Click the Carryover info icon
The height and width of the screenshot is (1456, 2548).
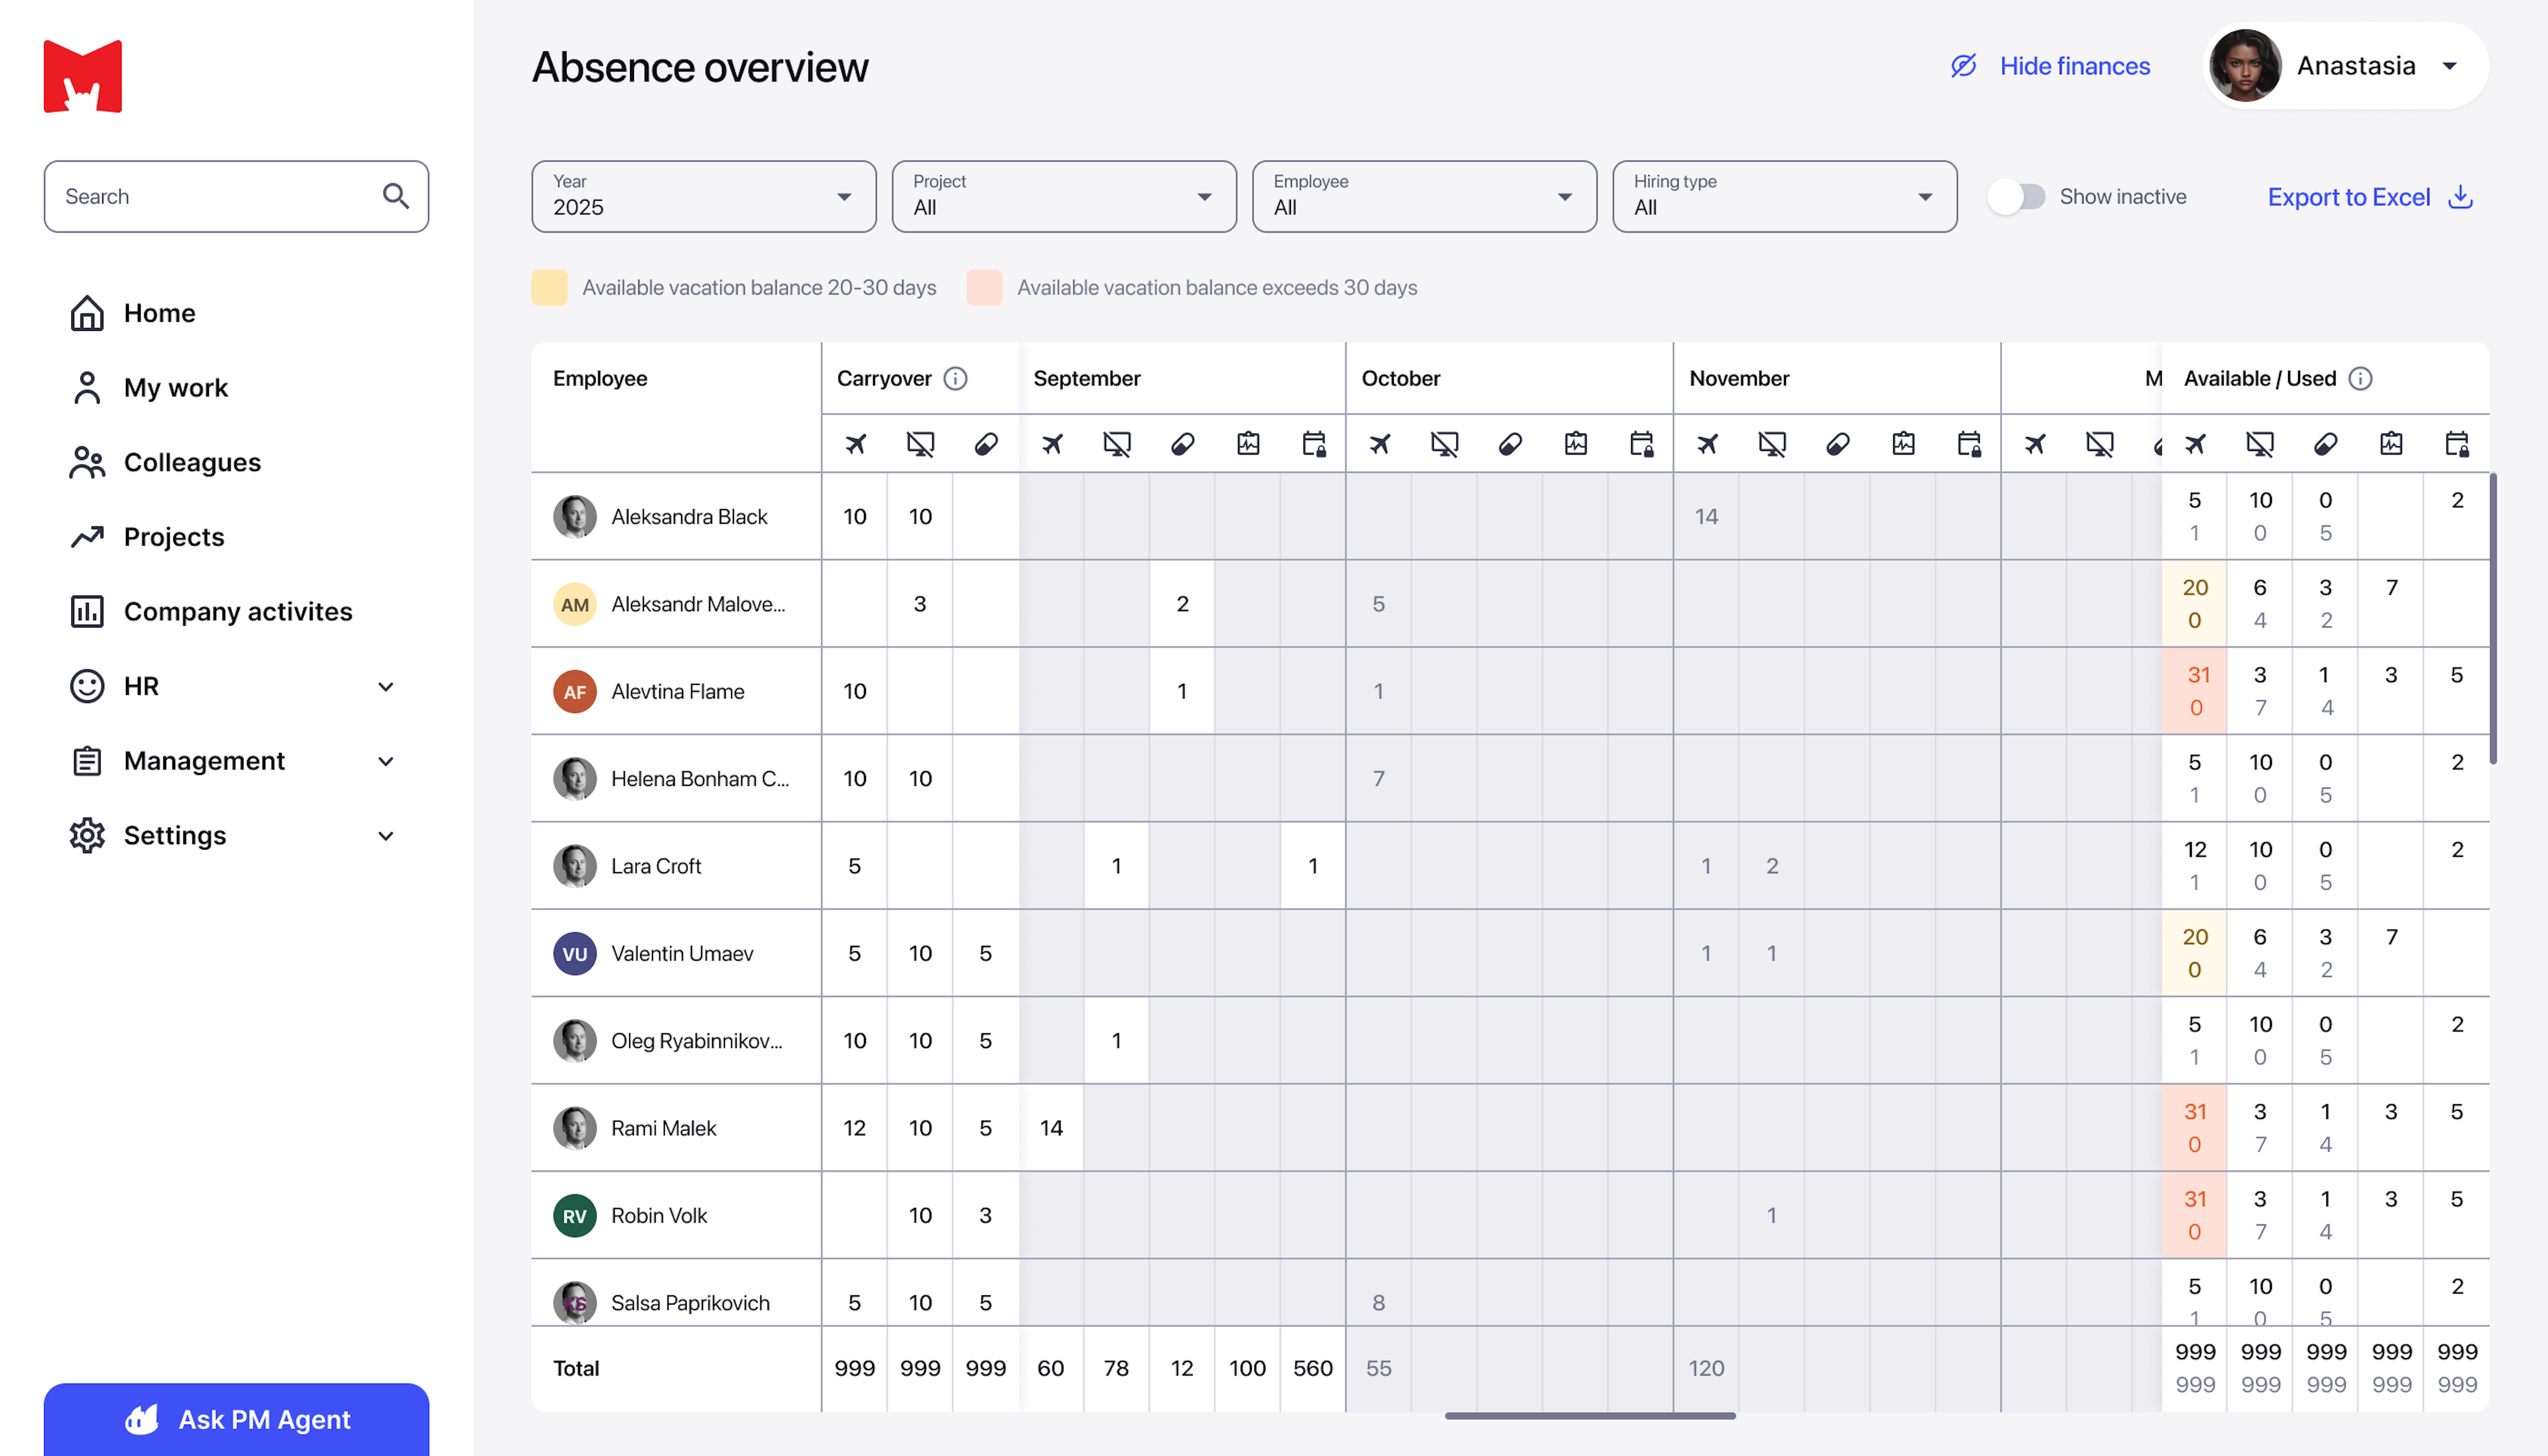tap(955, 378)
